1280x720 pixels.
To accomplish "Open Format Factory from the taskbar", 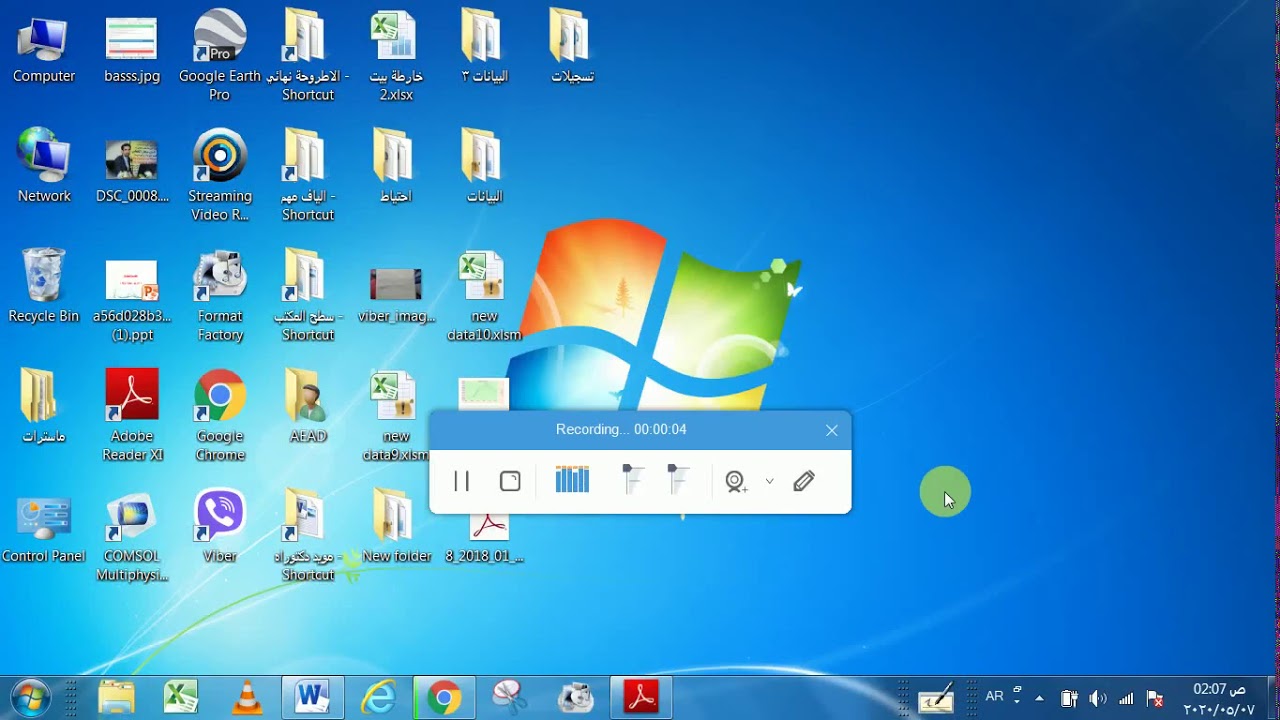I will 576,697.
